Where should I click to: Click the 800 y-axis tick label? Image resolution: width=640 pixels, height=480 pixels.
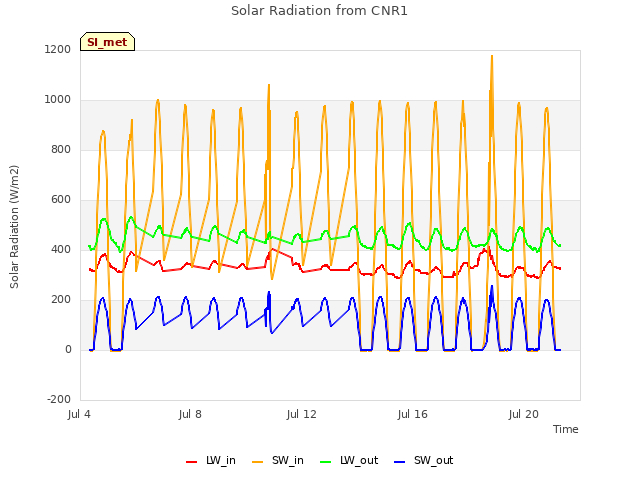pos(61,149)
